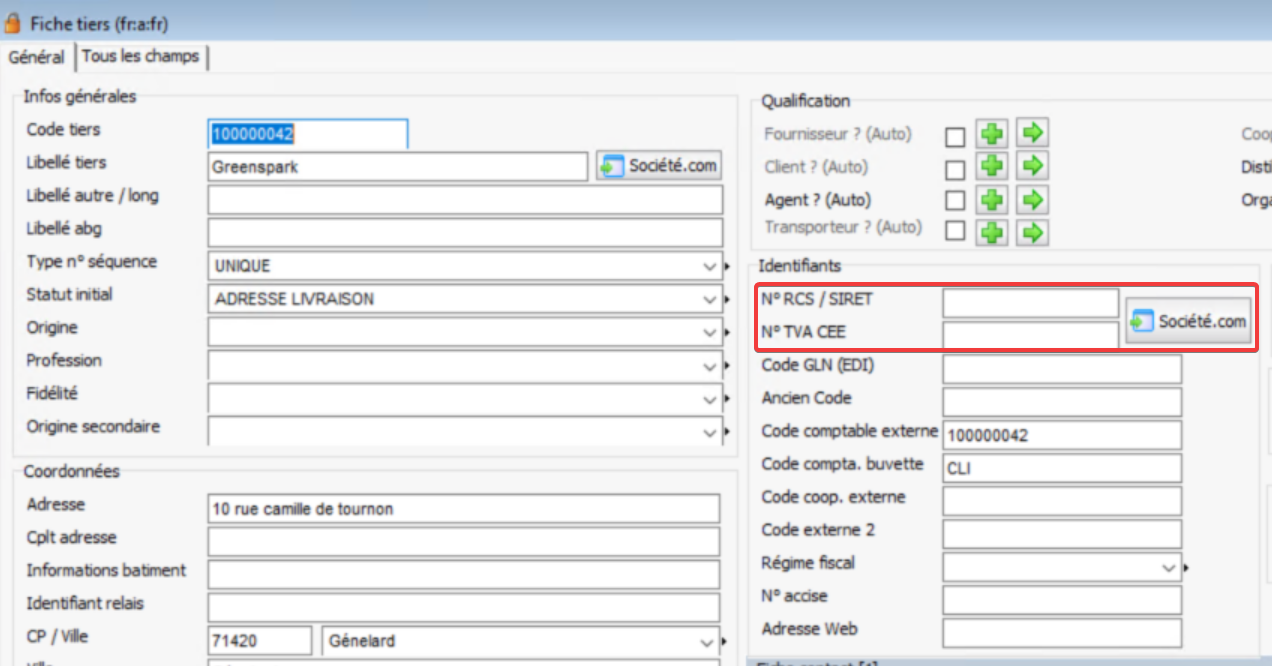This screenshot has height=666, width=1272.
Task: Click green plus icon beside Client
Action: click(991, 167)
